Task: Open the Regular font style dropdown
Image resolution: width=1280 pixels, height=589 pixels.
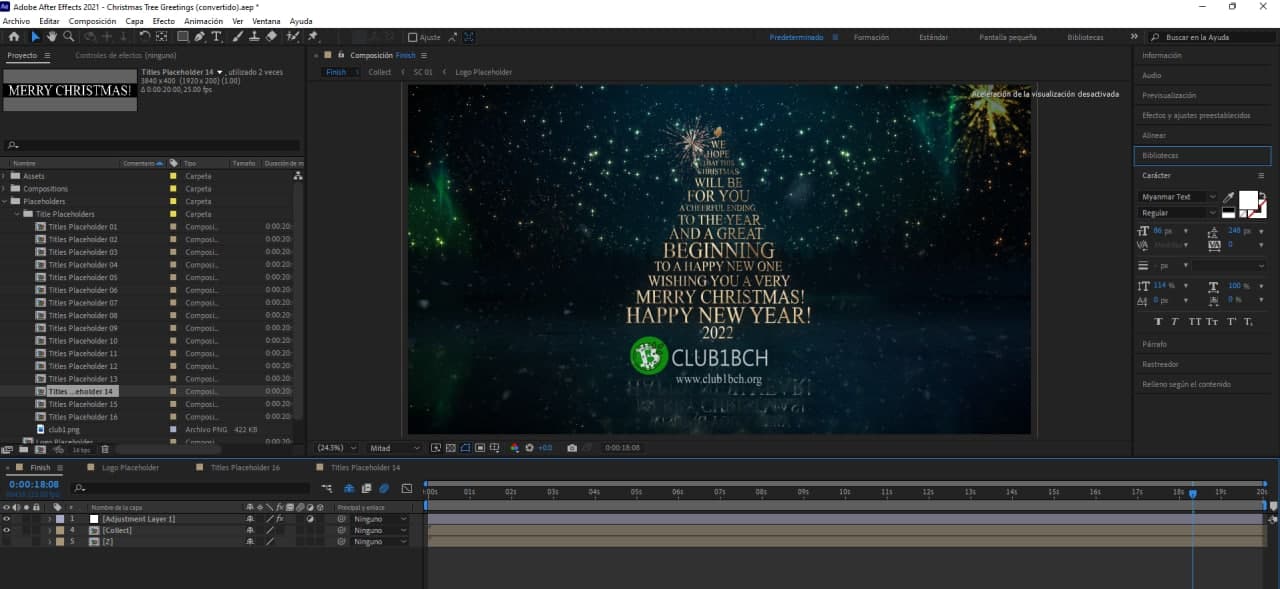Action: tap(1178, 213)
